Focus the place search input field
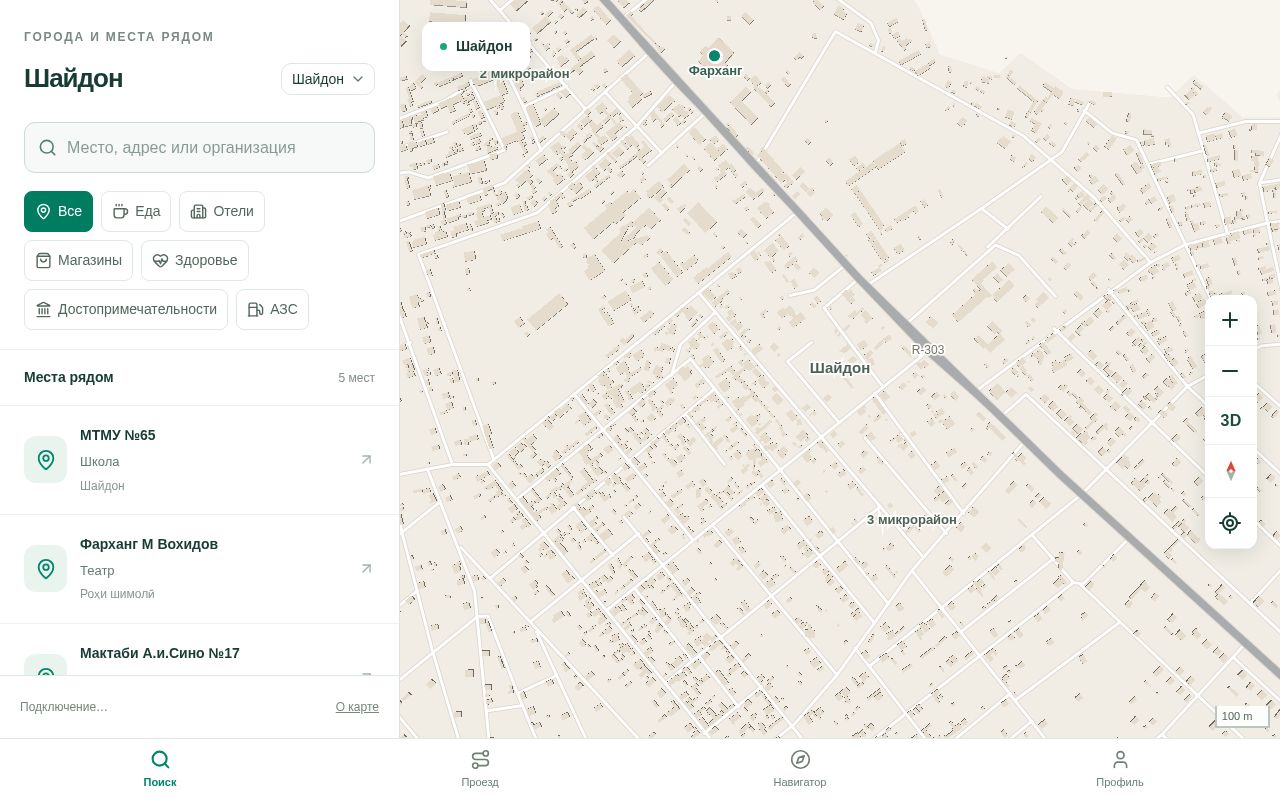 point(199,148)
